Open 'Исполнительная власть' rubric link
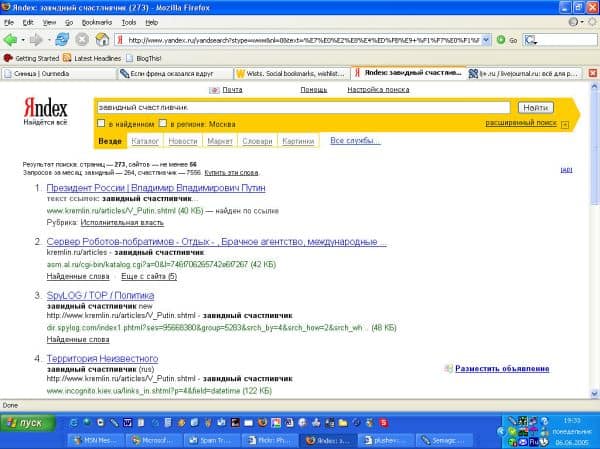 pyautogui.click(x=122, y=222)
